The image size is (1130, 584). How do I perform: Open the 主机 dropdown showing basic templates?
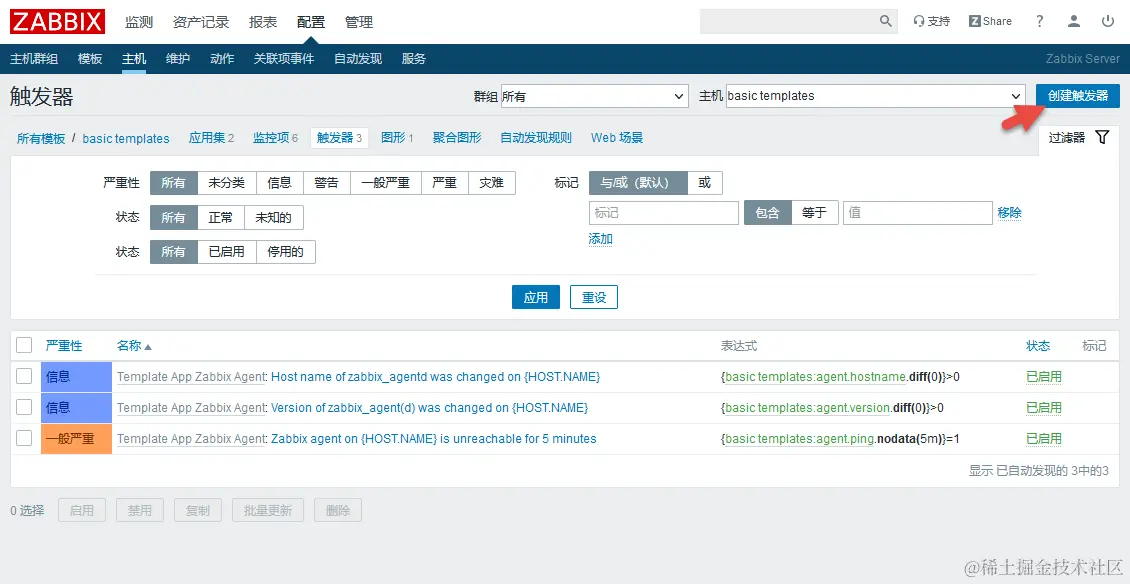873,96
